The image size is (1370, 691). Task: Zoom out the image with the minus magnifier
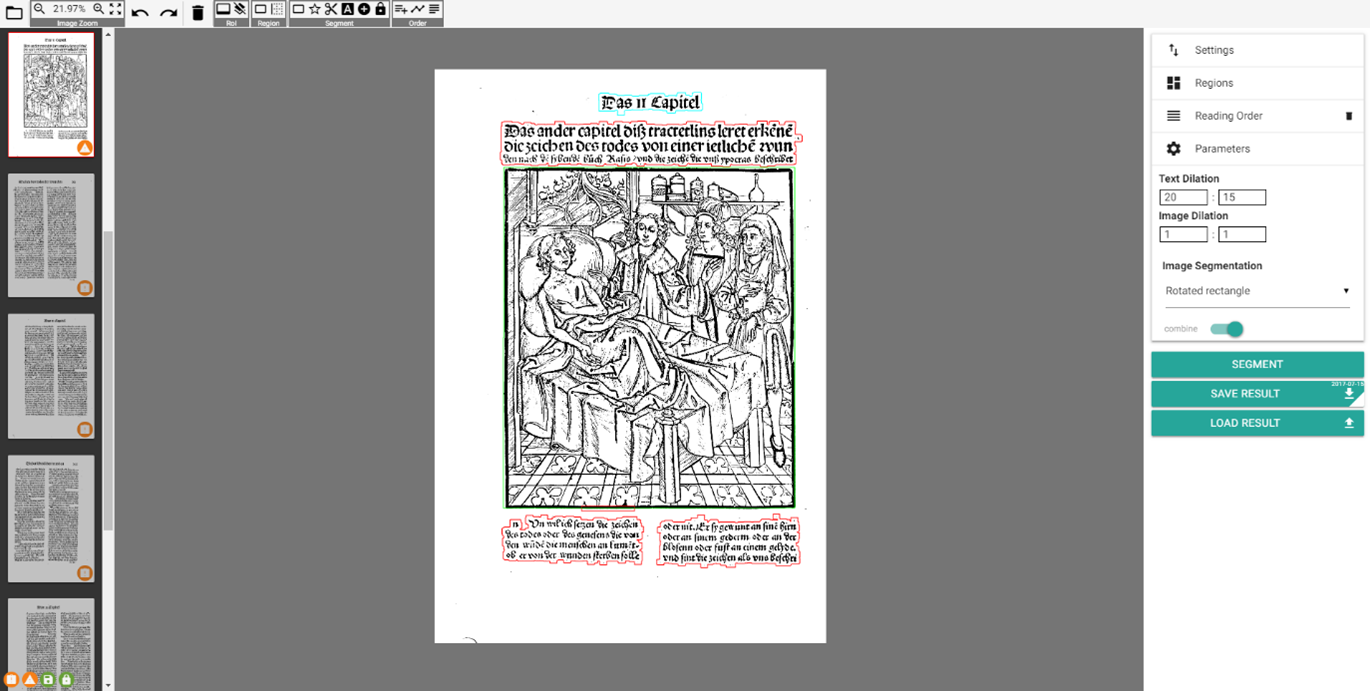(x=39, y=9)
